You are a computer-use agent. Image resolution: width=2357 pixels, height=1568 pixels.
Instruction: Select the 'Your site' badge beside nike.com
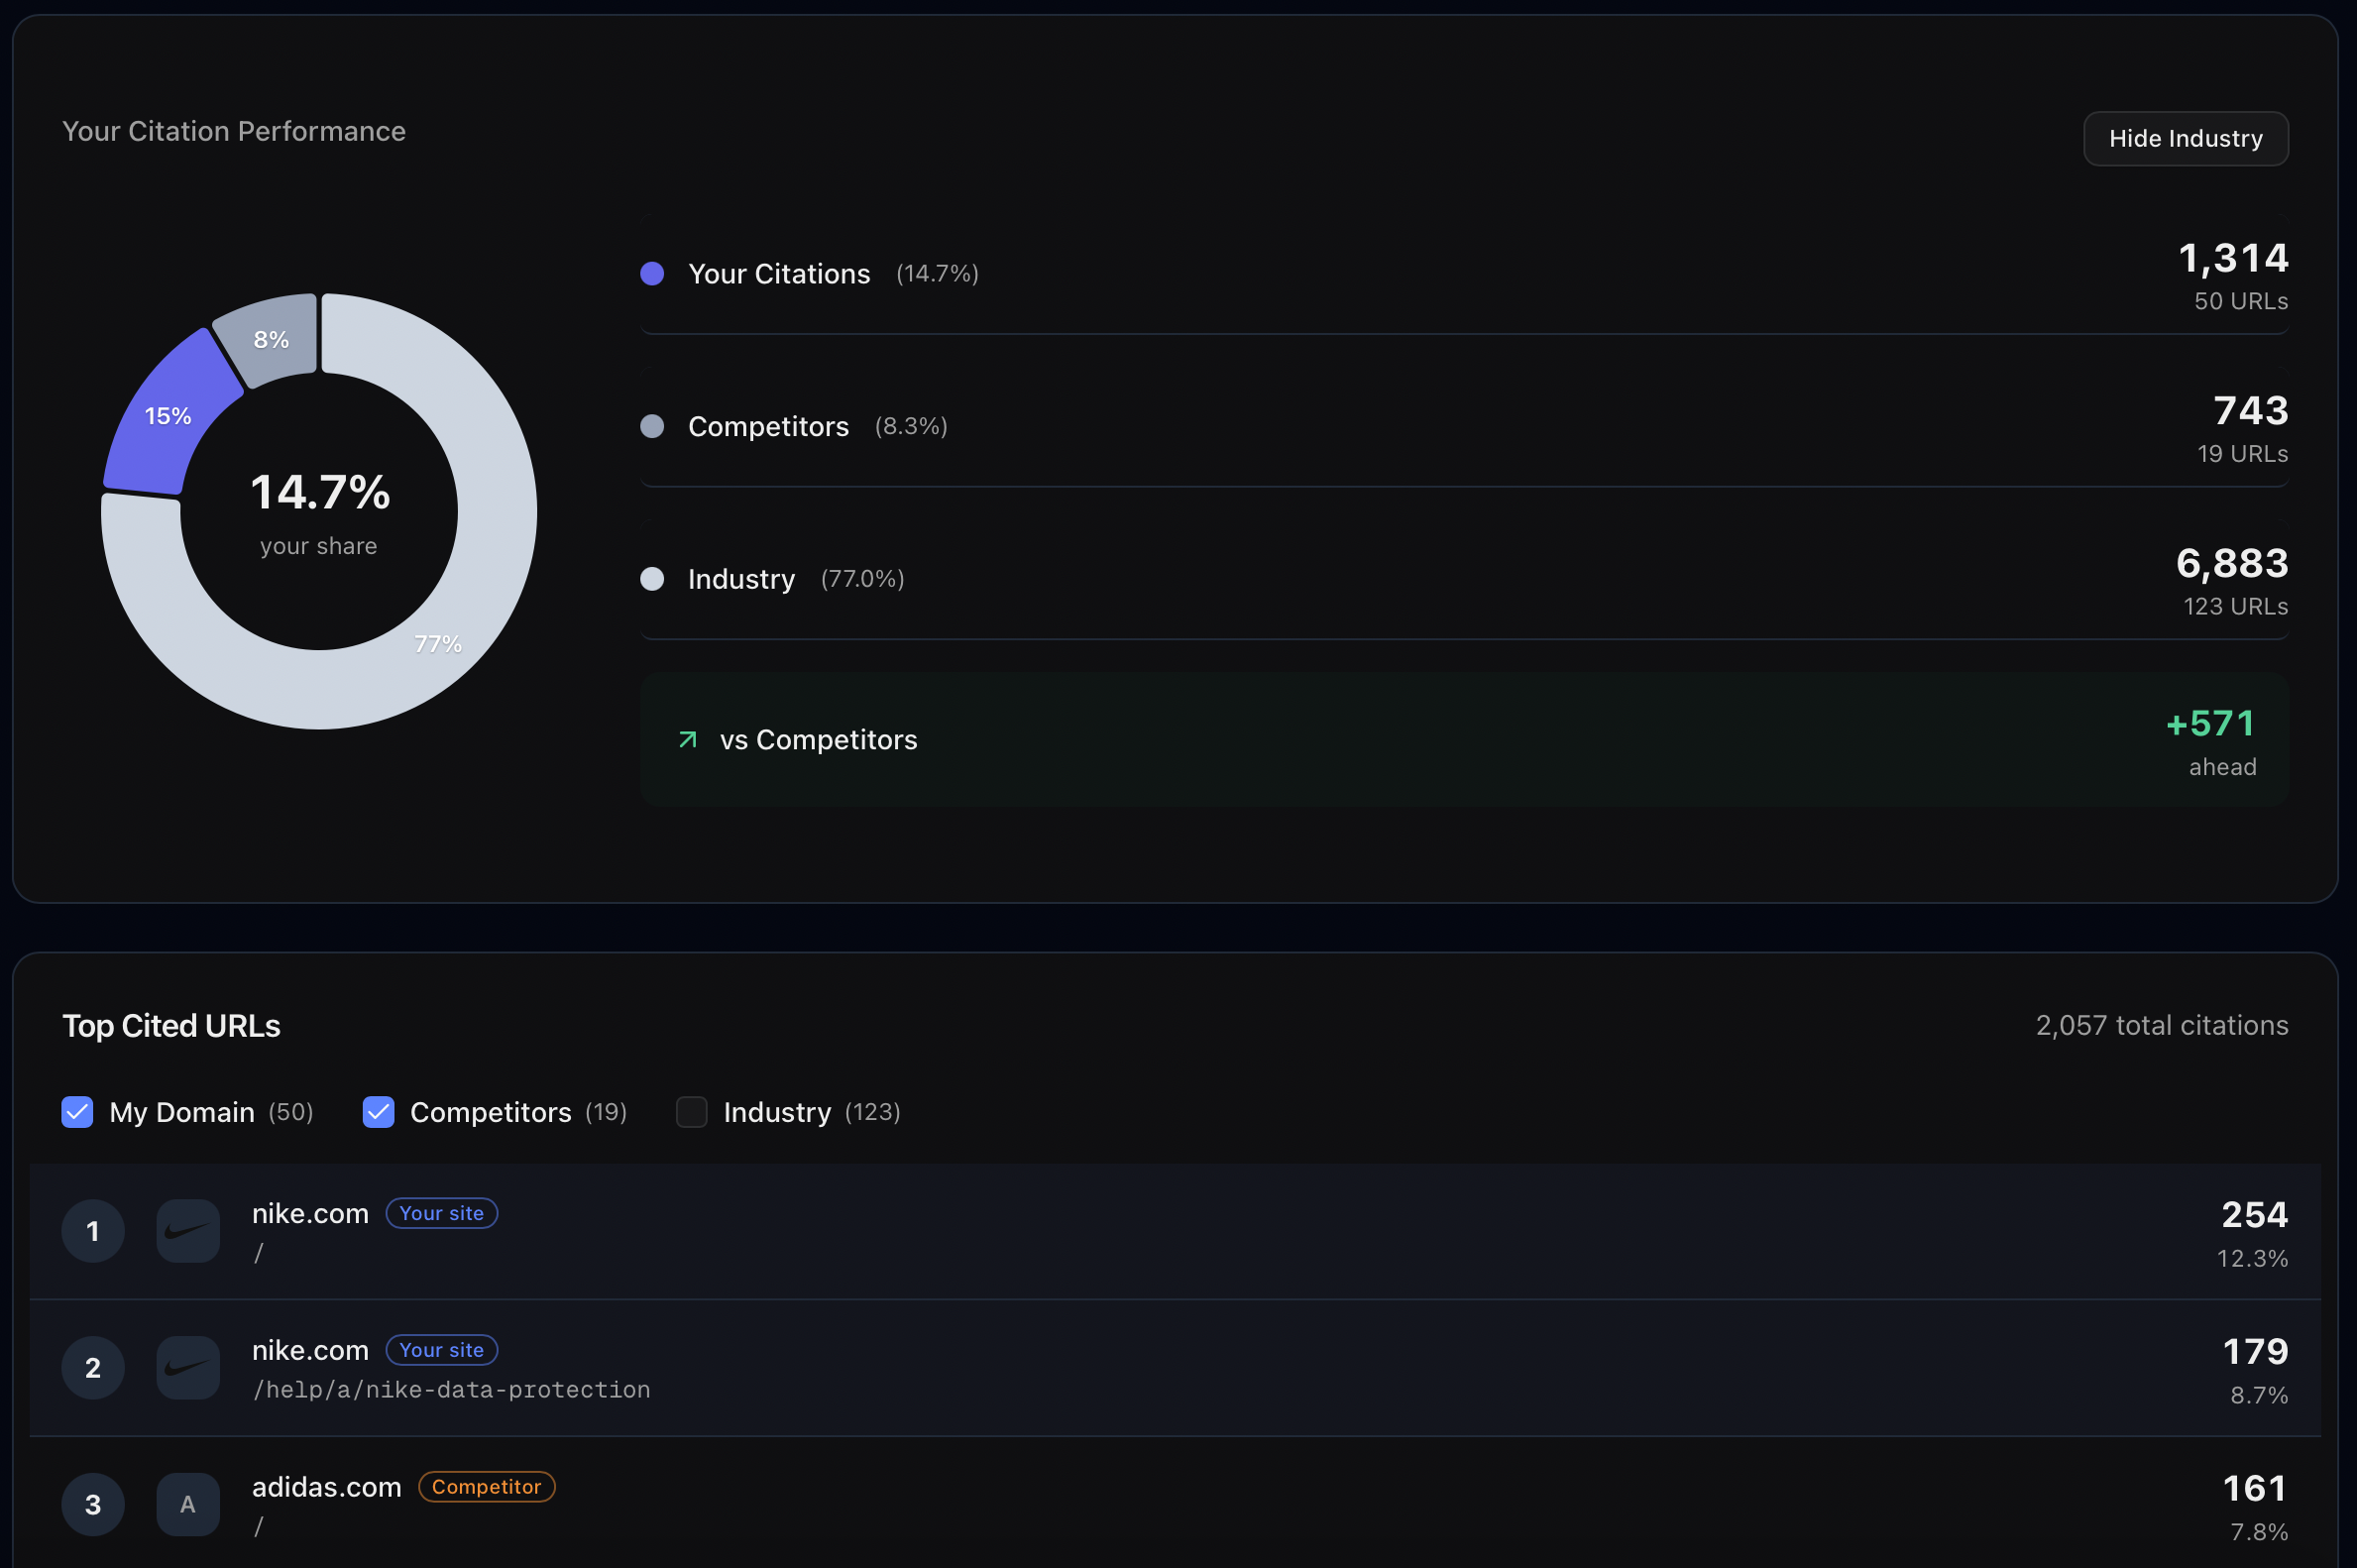tap(440, 1213)
